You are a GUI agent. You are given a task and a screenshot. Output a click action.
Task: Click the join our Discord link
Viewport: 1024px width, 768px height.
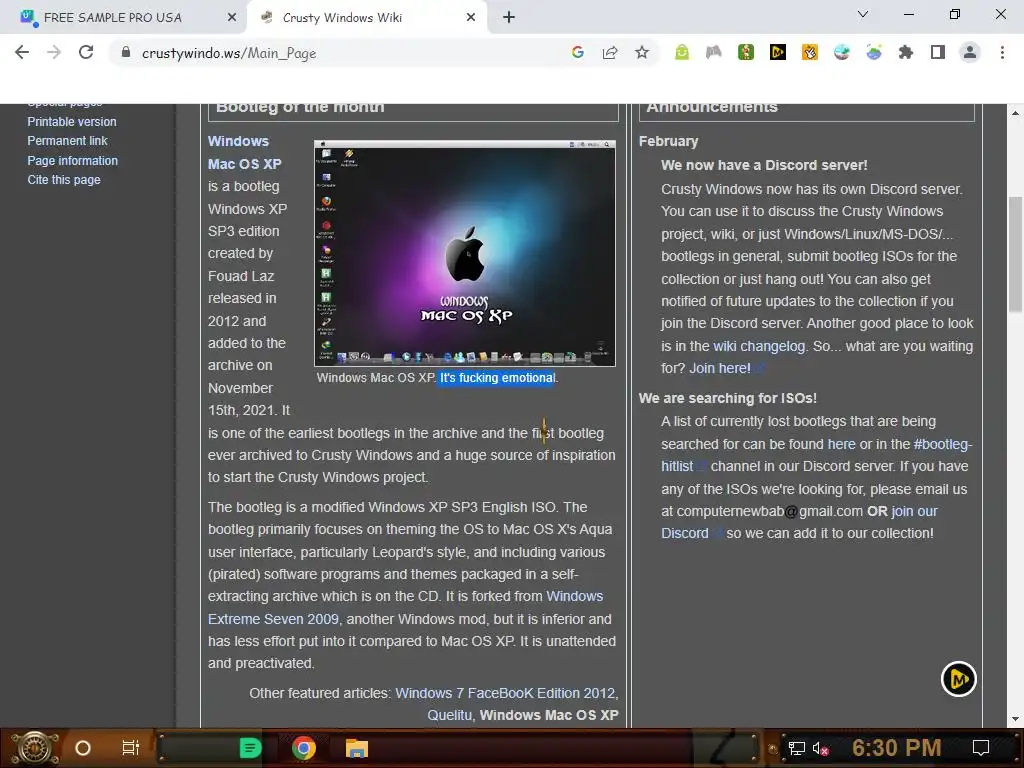coord(799,522)
